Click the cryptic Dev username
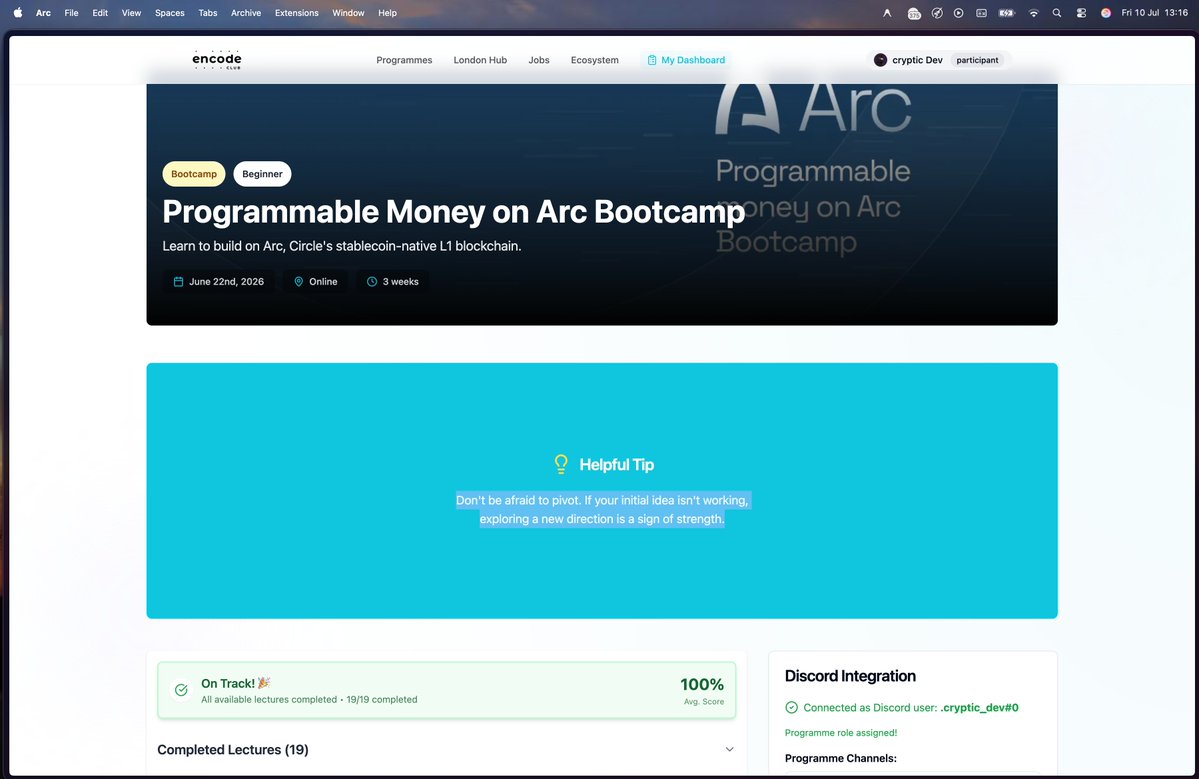 pyautogui.click(x=917, y=60)
